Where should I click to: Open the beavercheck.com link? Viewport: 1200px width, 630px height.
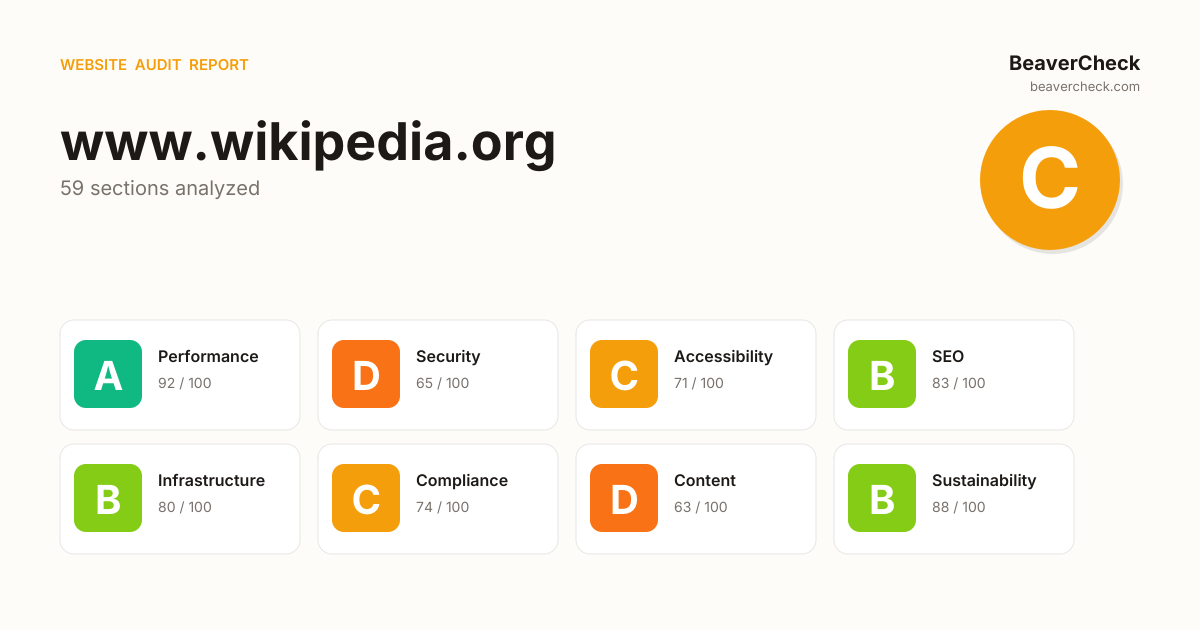point(1085,87)
